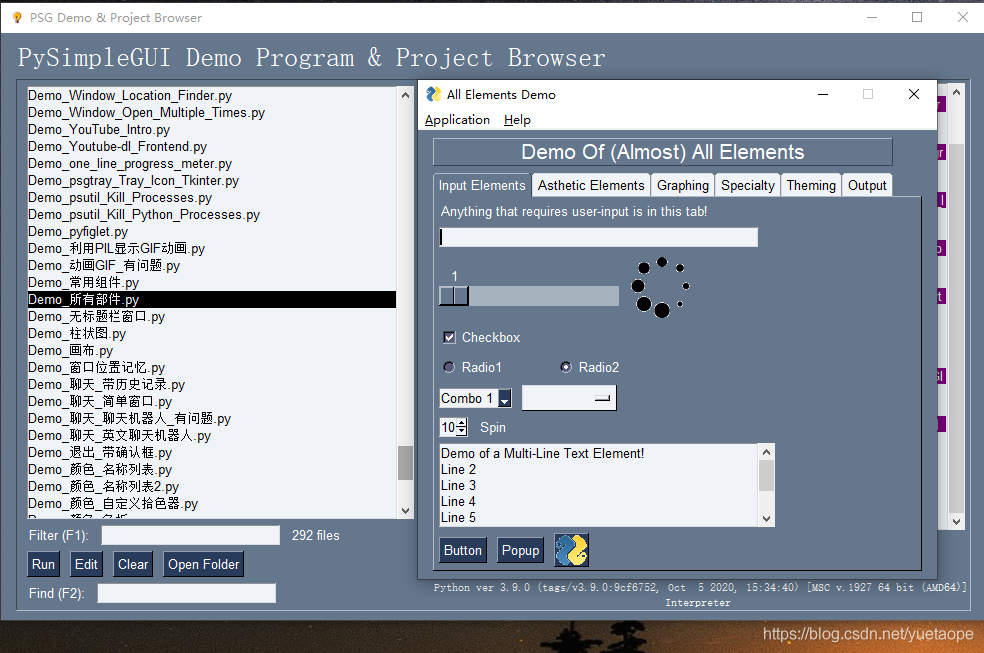Open the blank option menu dropdown
Screen dimensions: 984x653
click(x=569, y=398)
